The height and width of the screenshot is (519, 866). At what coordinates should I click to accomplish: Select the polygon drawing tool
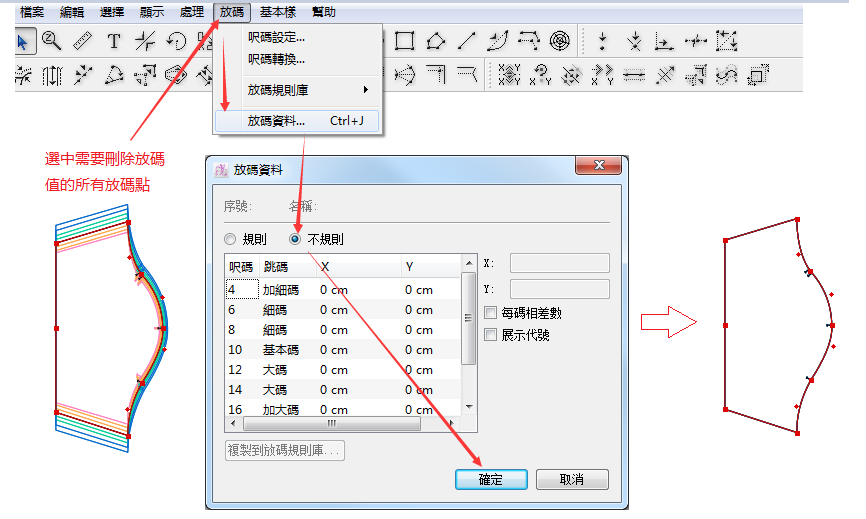coord(436,41)
